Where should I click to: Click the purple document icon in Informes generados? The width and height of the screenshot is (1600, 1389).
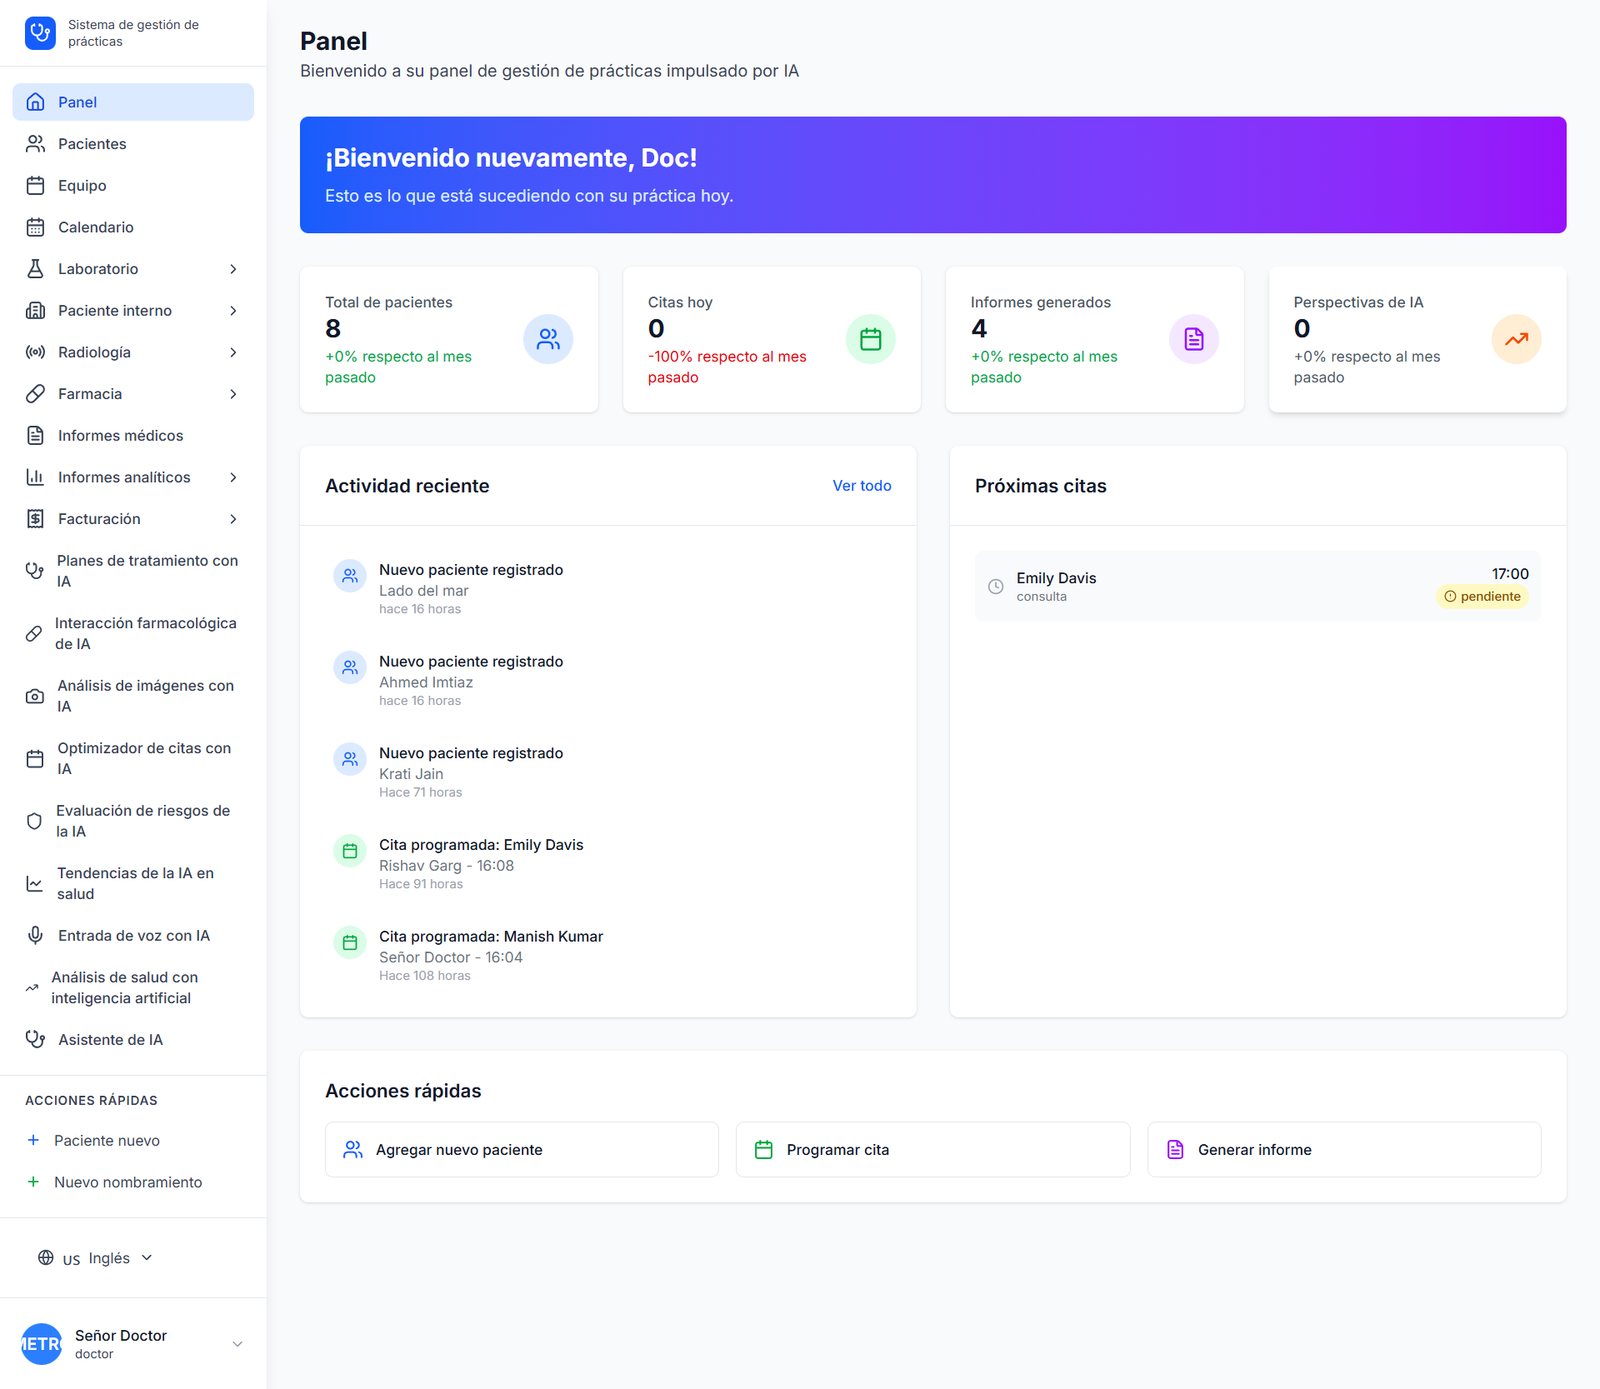pos(1193,340)
